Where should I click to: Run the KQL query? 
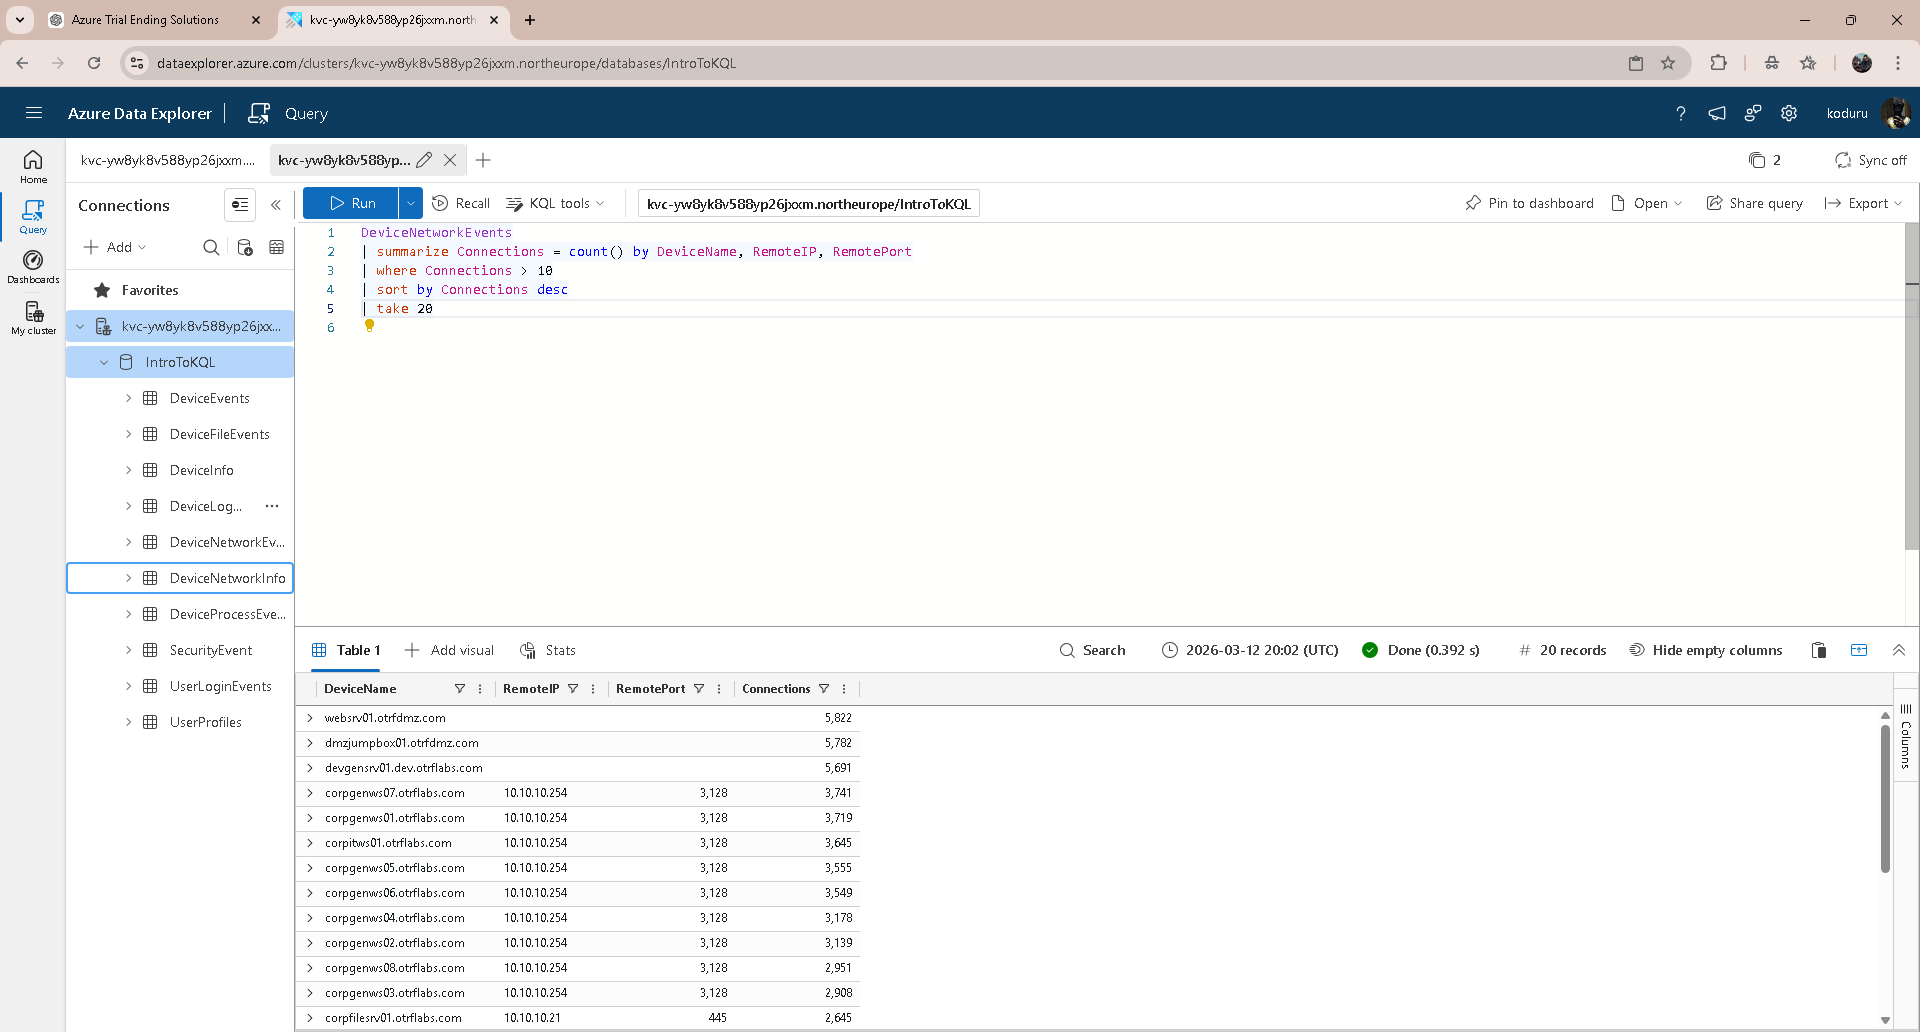point(352,203)
